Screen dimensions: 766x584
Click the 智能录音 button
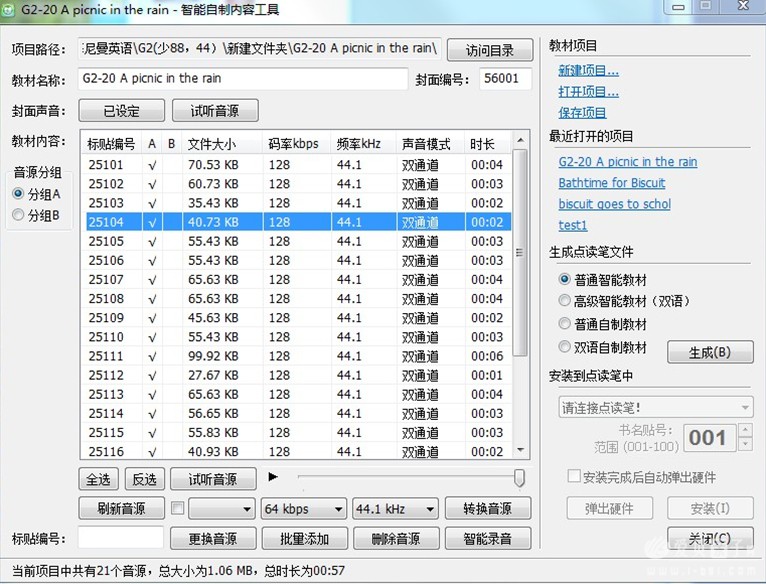tap(488, 539)
